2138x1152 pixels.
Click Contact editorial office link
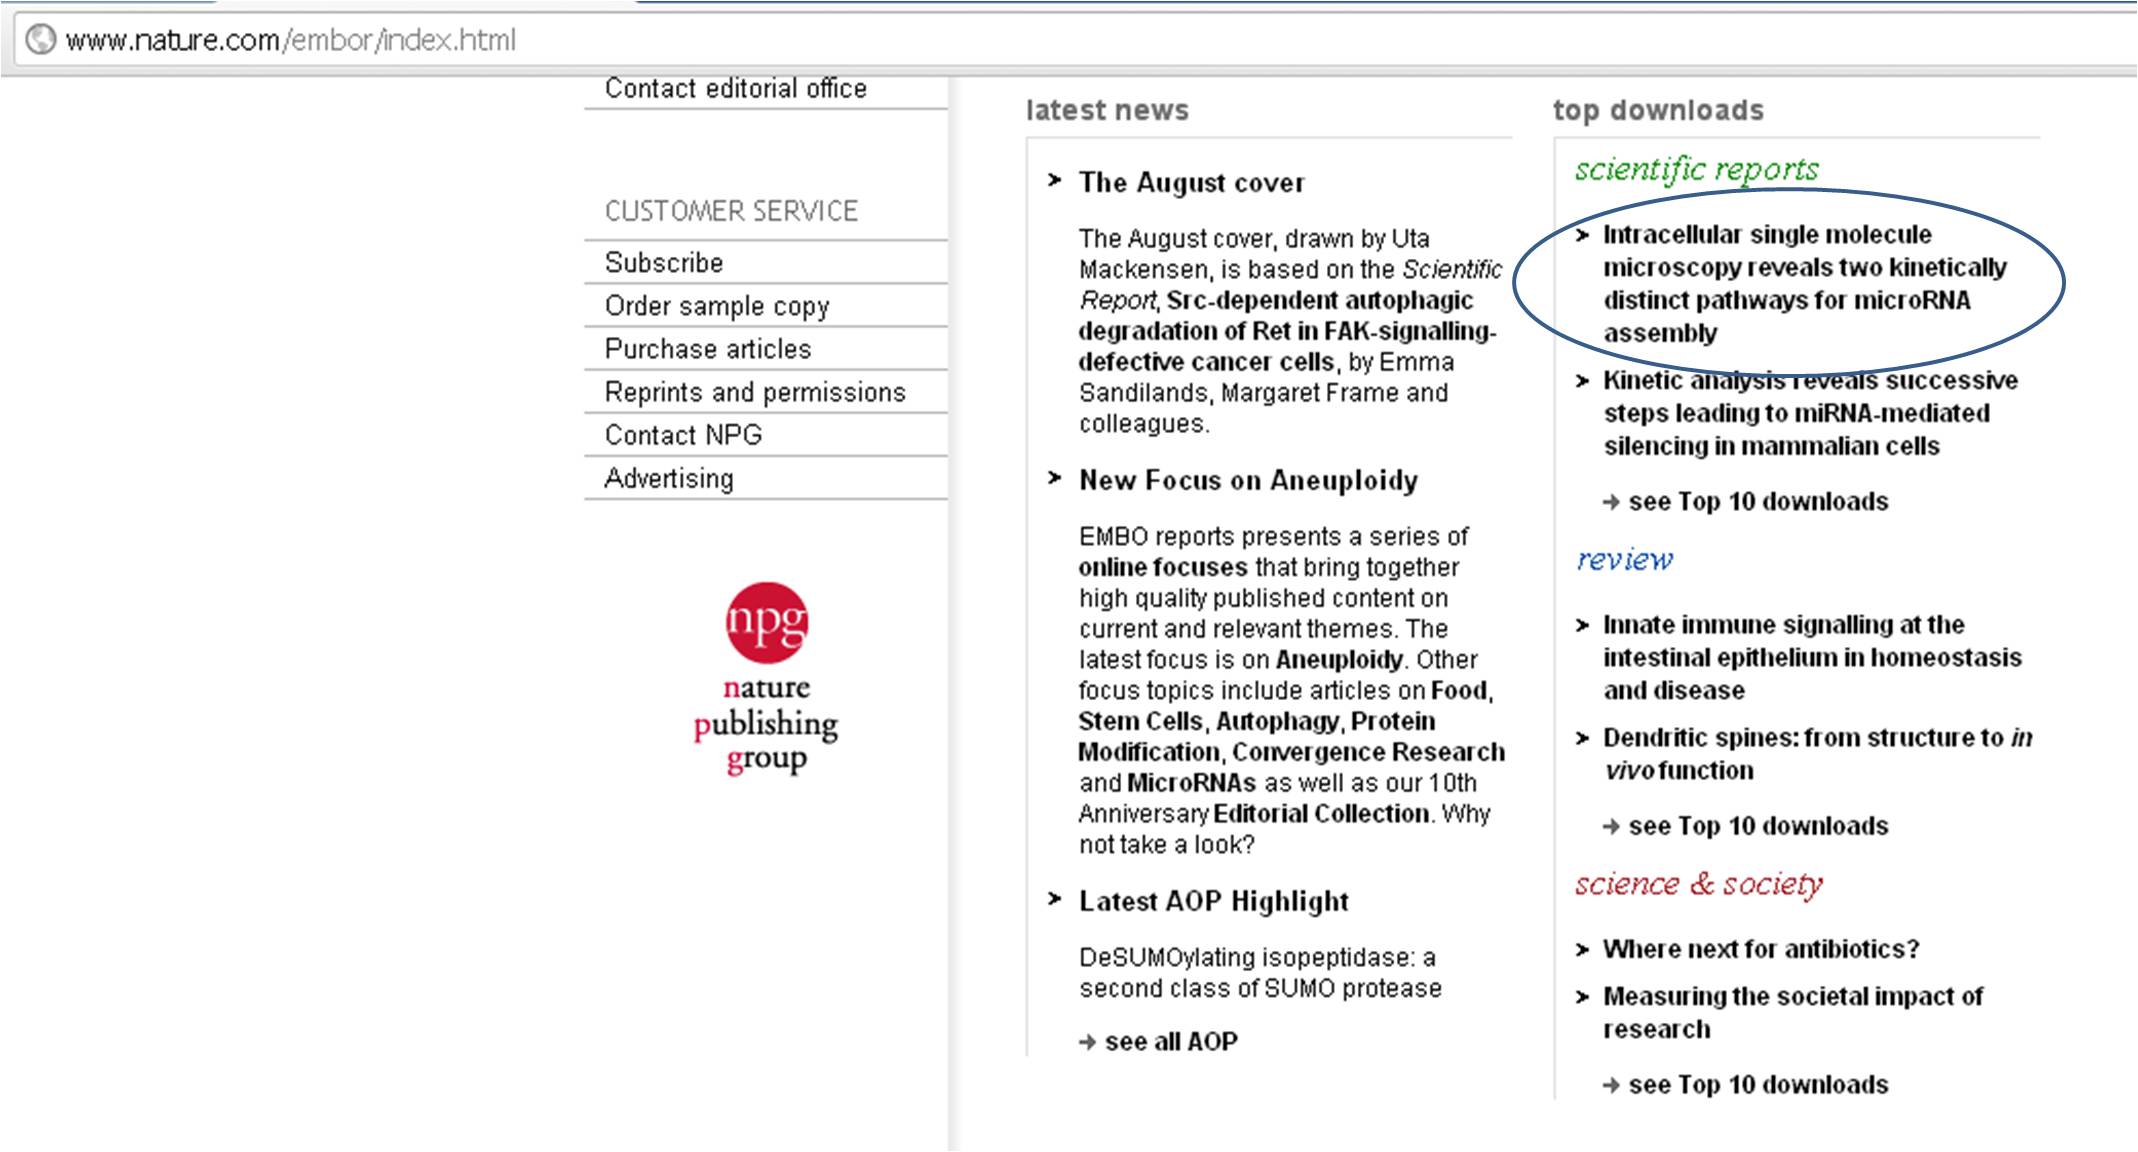[735, 89]
